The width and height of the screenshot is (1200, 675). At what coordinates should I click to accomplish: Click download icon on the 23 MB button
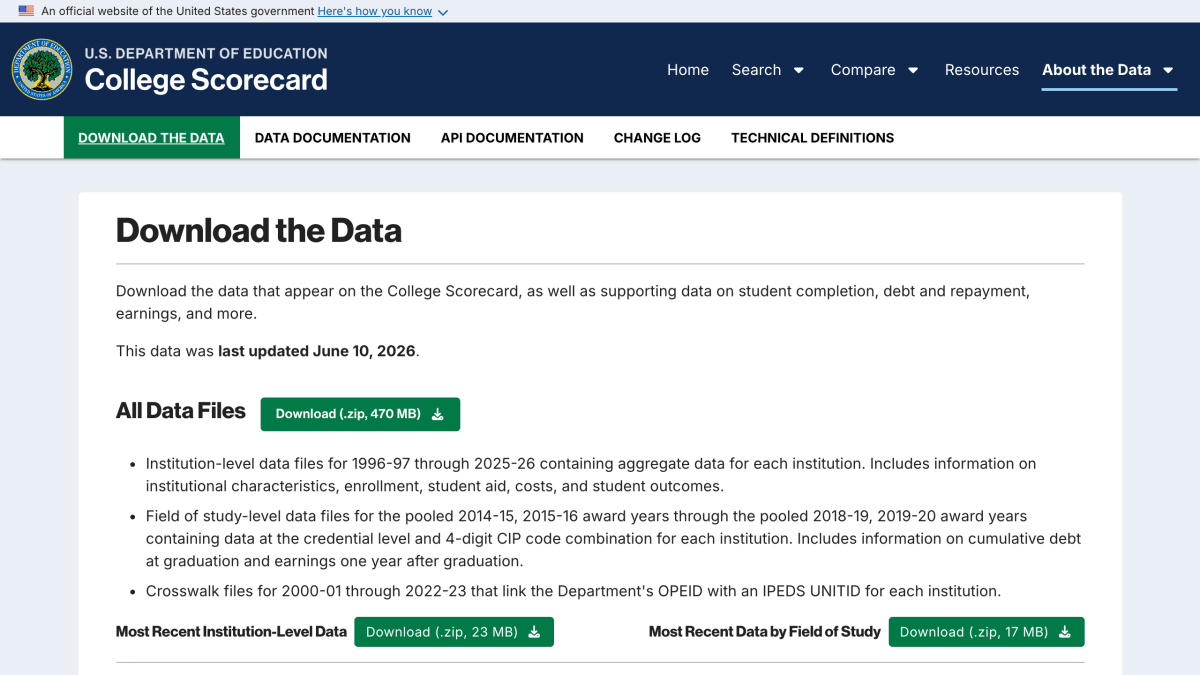pyautogui.click(x=534, y=632)
